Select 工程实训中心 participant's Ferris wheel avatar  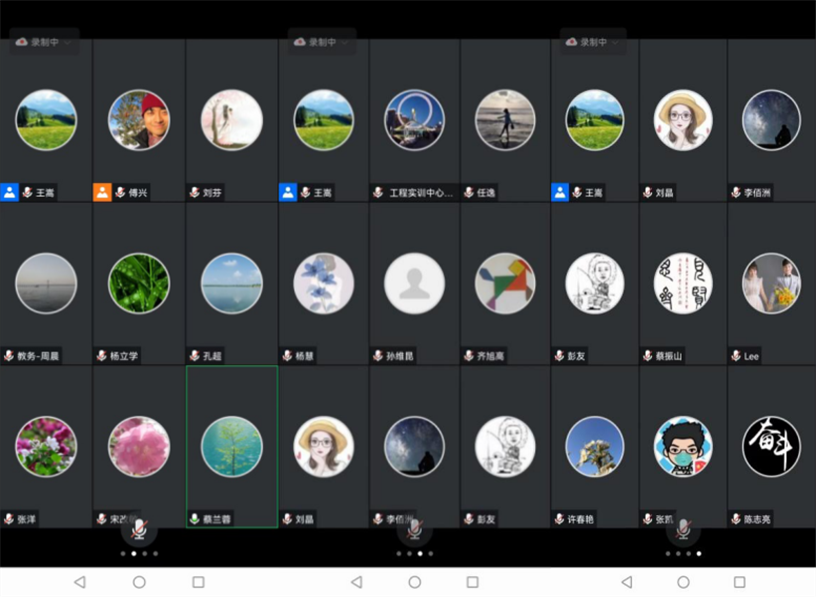click(414, 120)
